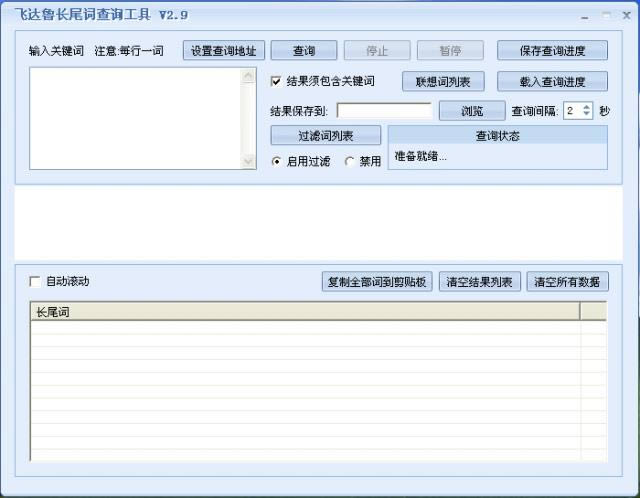Decrease query interval with down arrow
This screenshot has width=640, height=498.
click(586, 115)
